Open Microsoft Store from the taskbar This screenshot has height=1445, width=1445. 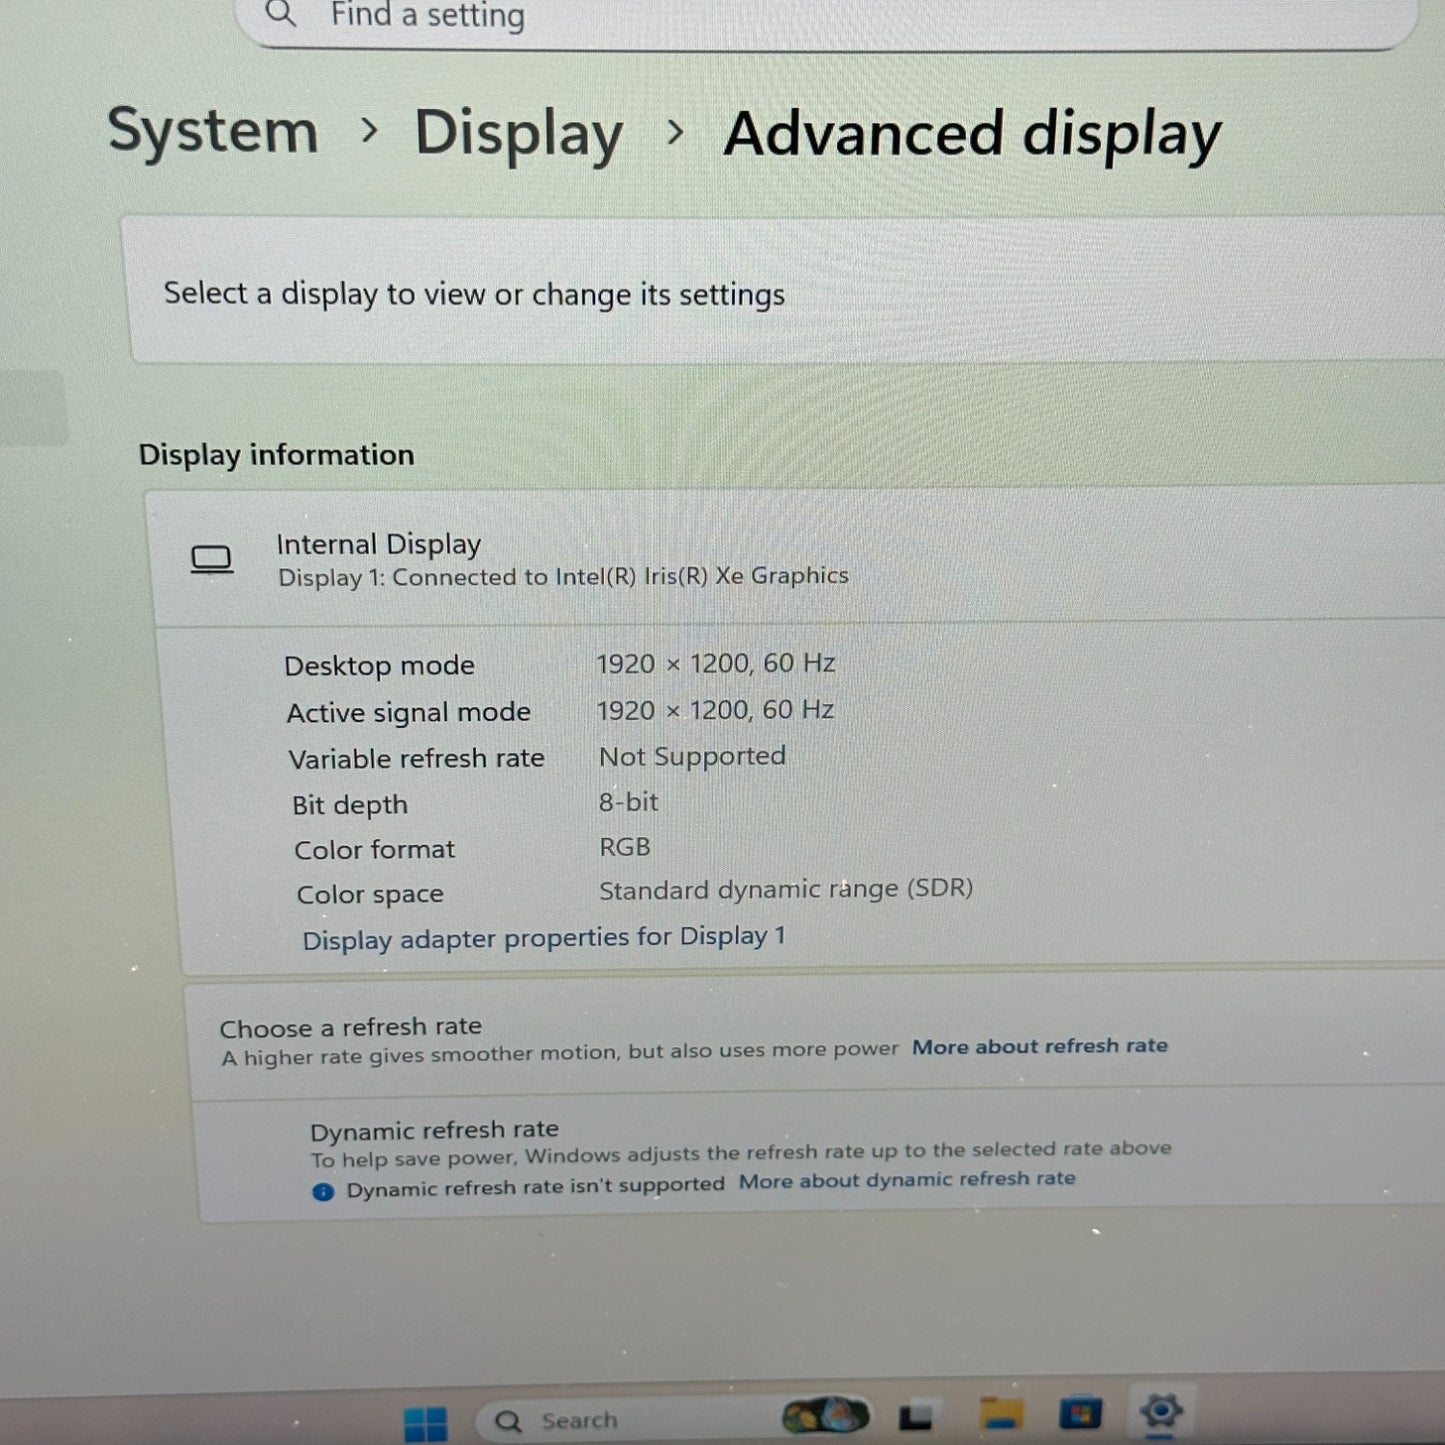click(1080, 1413)
